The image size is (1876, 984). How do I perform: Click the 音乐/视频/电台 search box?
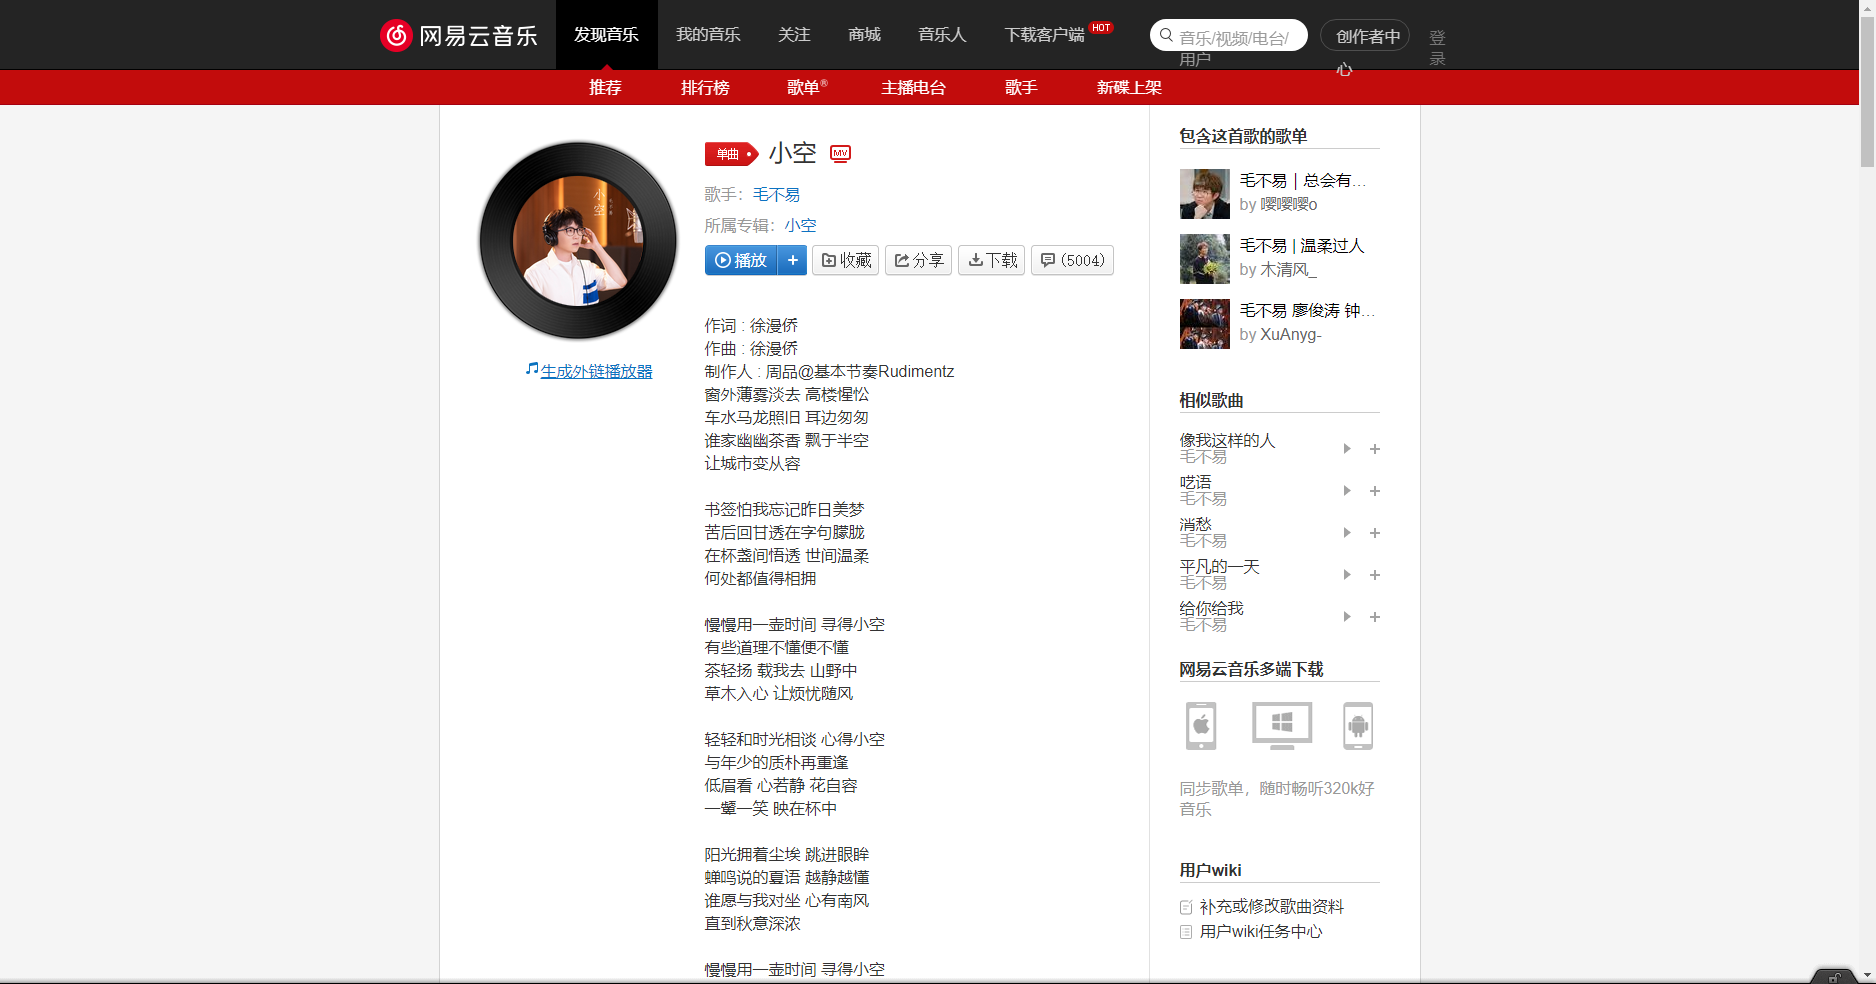[1230, 34]
